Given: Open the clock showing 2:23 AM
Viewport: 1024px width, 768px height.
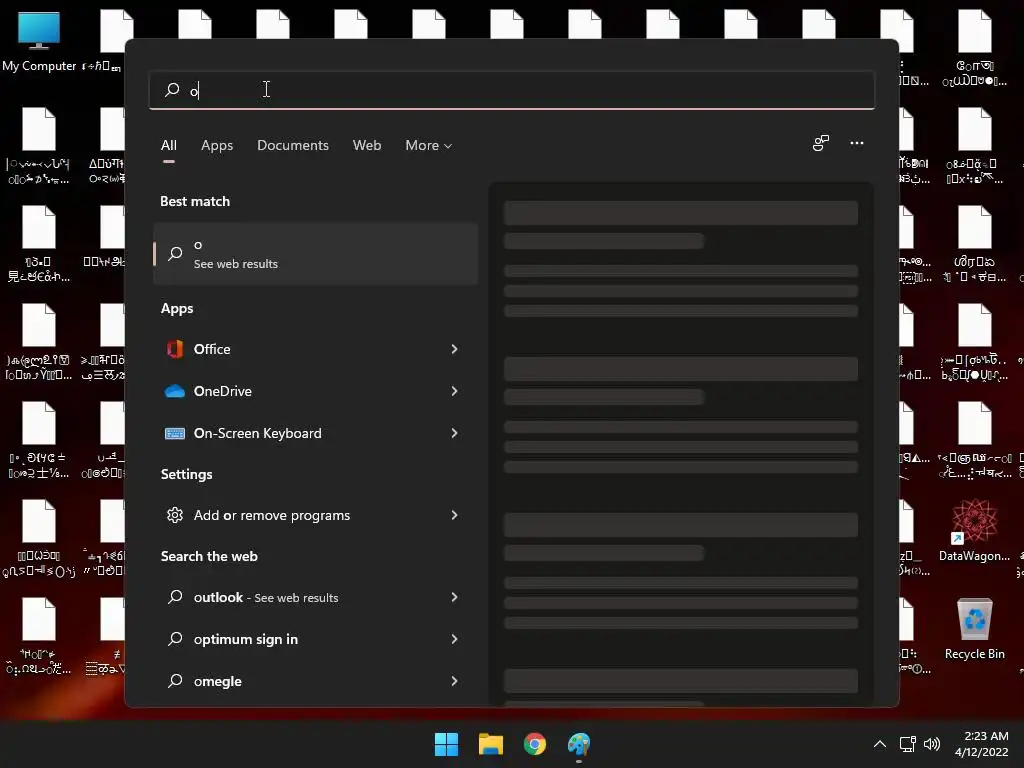Looking at the screenshot, I should point(982,744).
